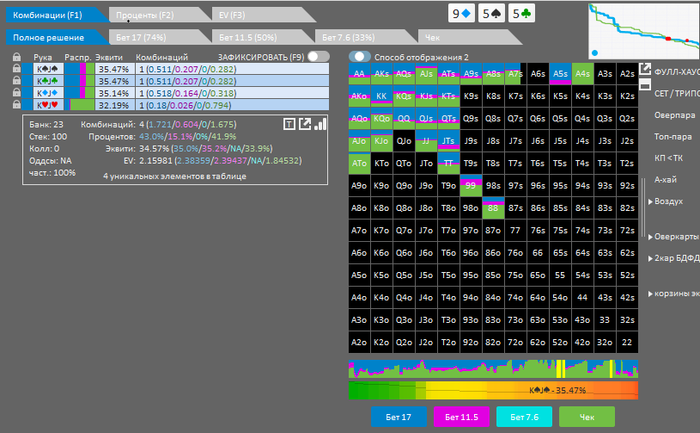The image size is (700, 433).
Task: Select the ATo cell in matrix
Action: 359,163
